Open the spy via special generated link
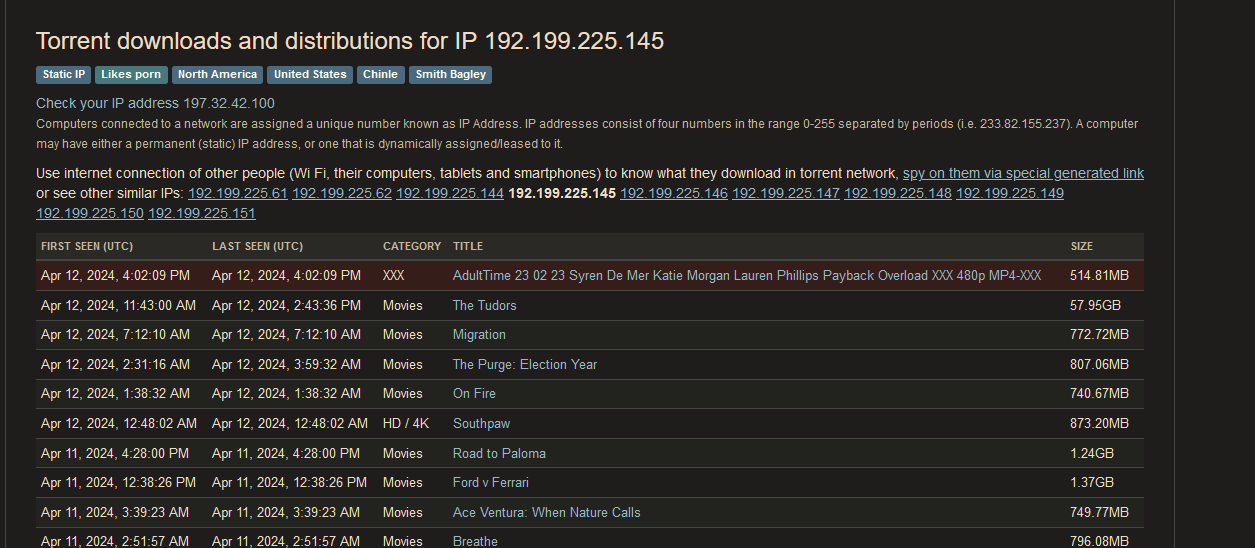1255x548 pixels. click(1023, 174)
